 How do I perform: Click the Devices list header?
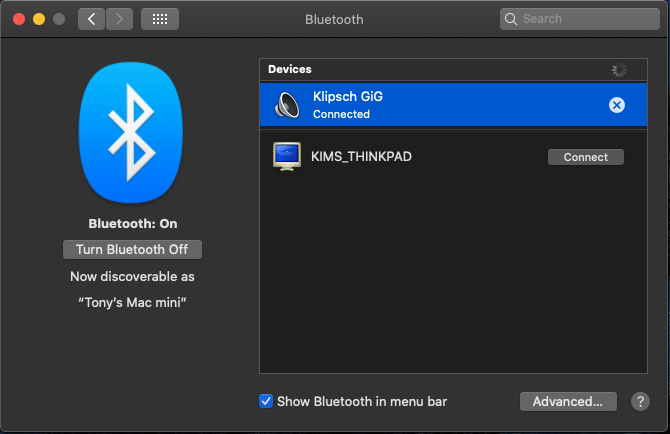click(x=453, y=70)
